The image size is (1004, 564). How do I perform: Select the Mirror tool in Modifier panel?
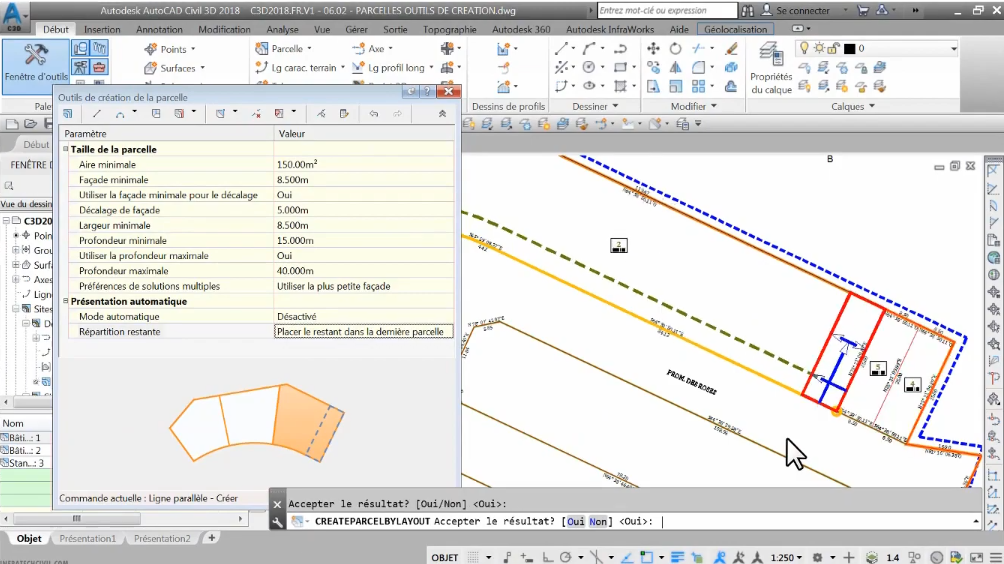point(676,67)
